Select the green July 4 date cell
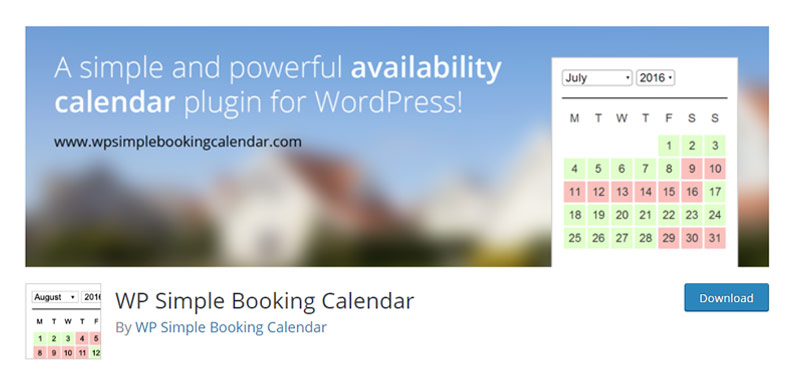 tap(574, 168)
